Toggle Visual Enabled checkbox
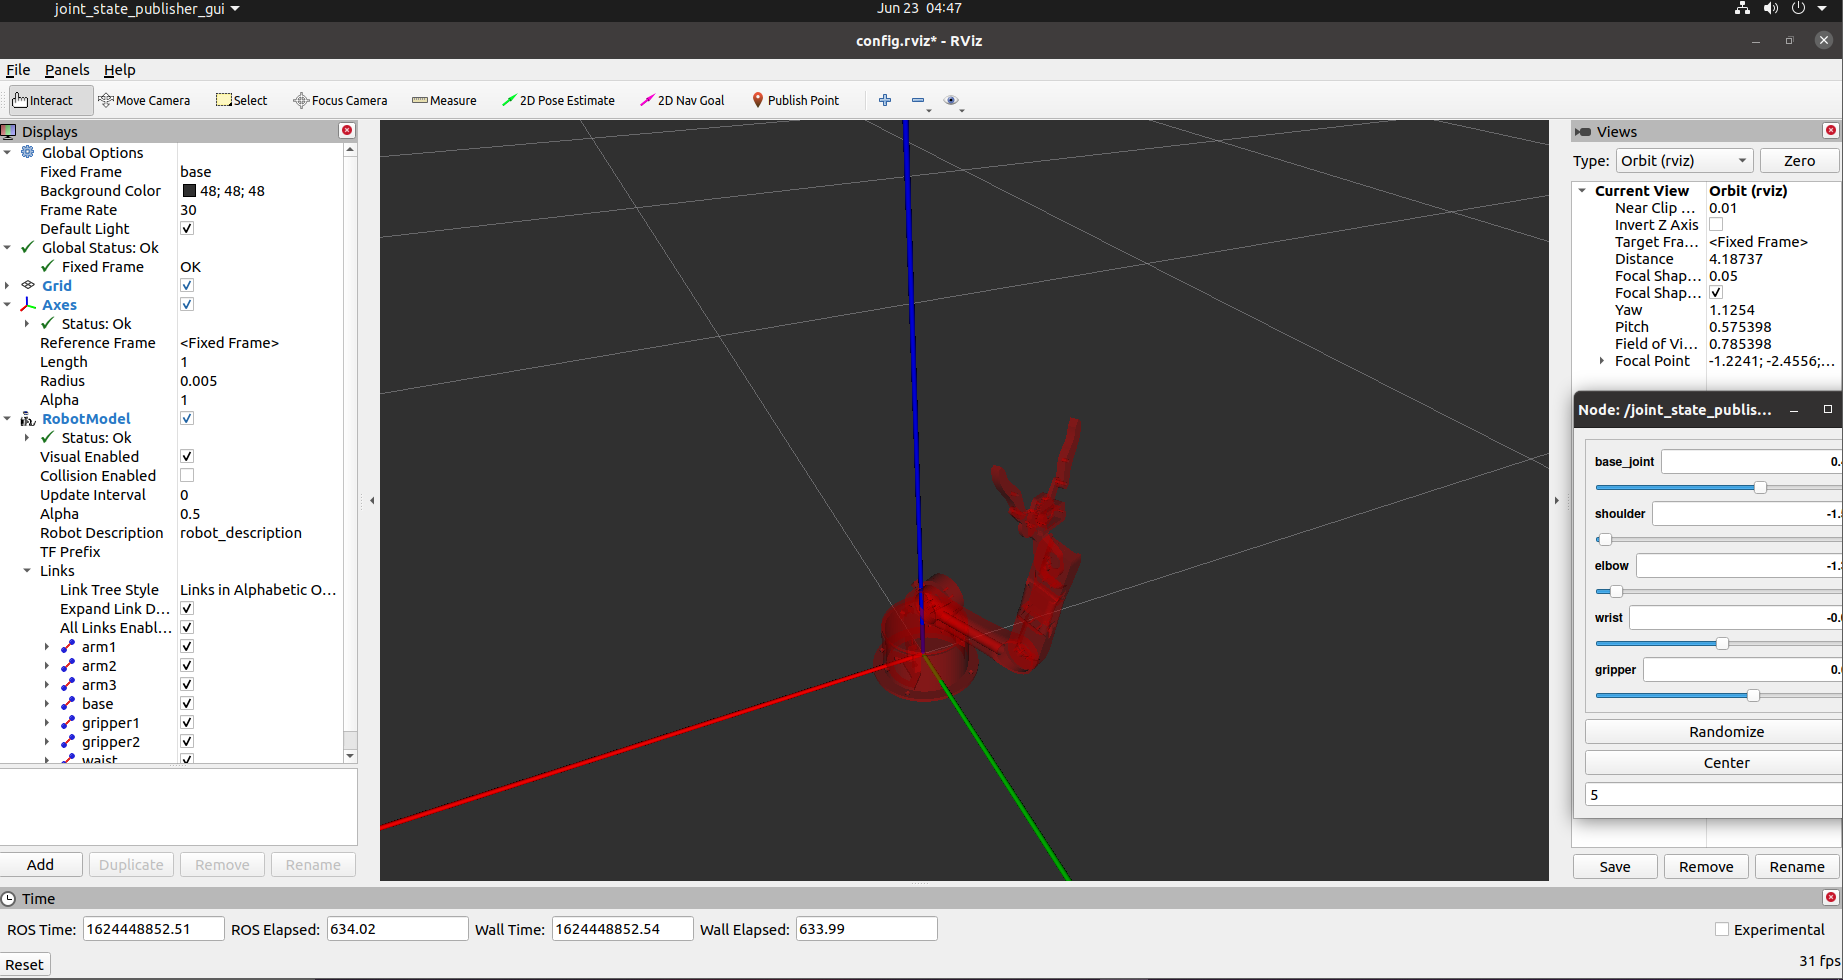The width and height of the screenshot is (1843, 980). click(x=187, y=457)
